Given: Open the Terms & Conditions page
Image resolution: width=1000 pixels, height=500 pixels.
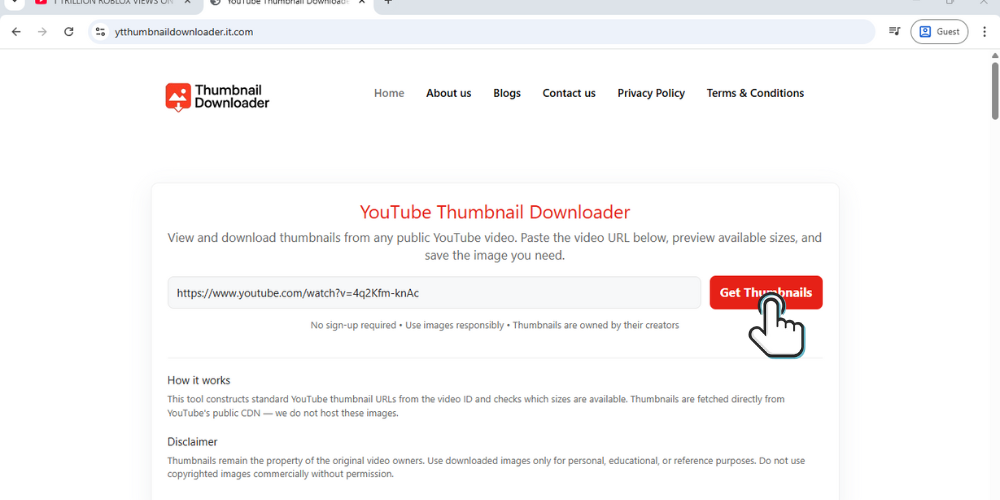Looking at the screenshot, I should (x=755, y=93).
